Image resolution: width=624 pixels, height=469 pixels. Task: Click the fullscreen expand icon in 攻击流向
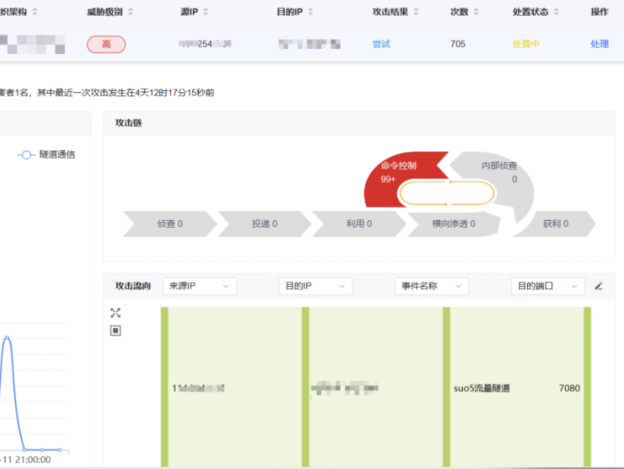tap(115, 313)
